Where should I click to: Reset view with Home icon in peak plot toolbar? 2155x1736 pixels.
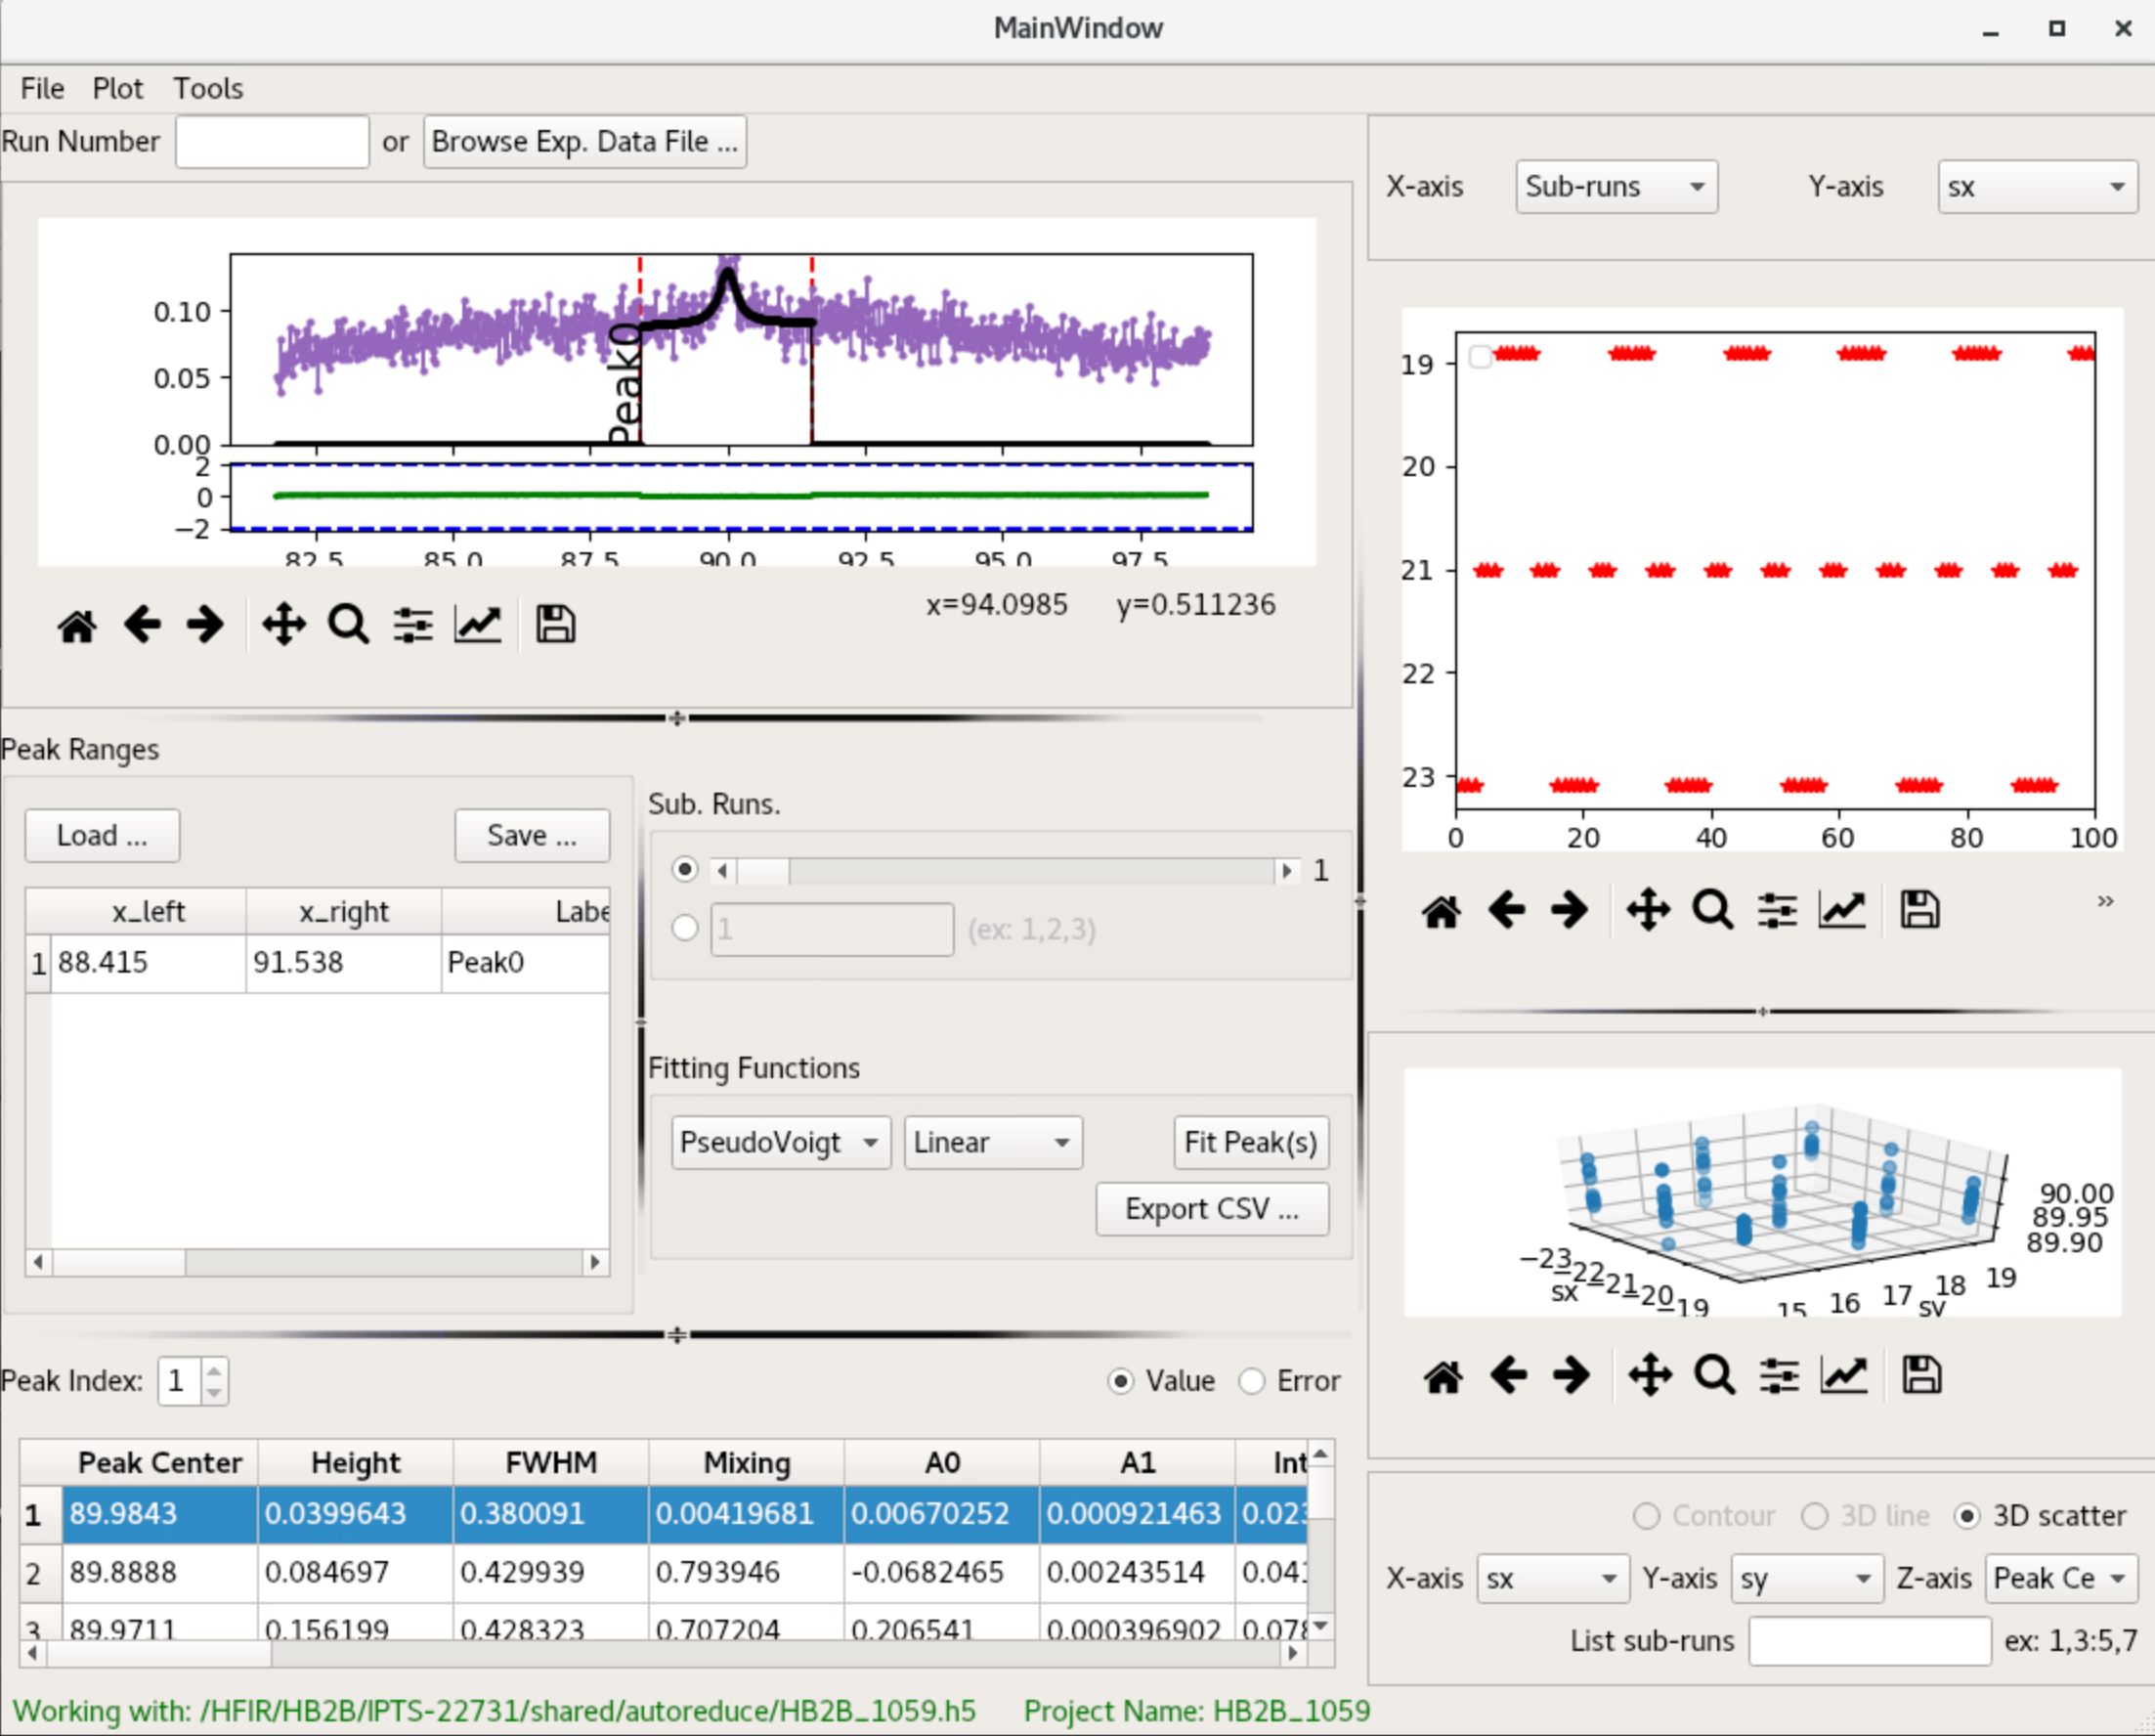[x=77, y=626]
